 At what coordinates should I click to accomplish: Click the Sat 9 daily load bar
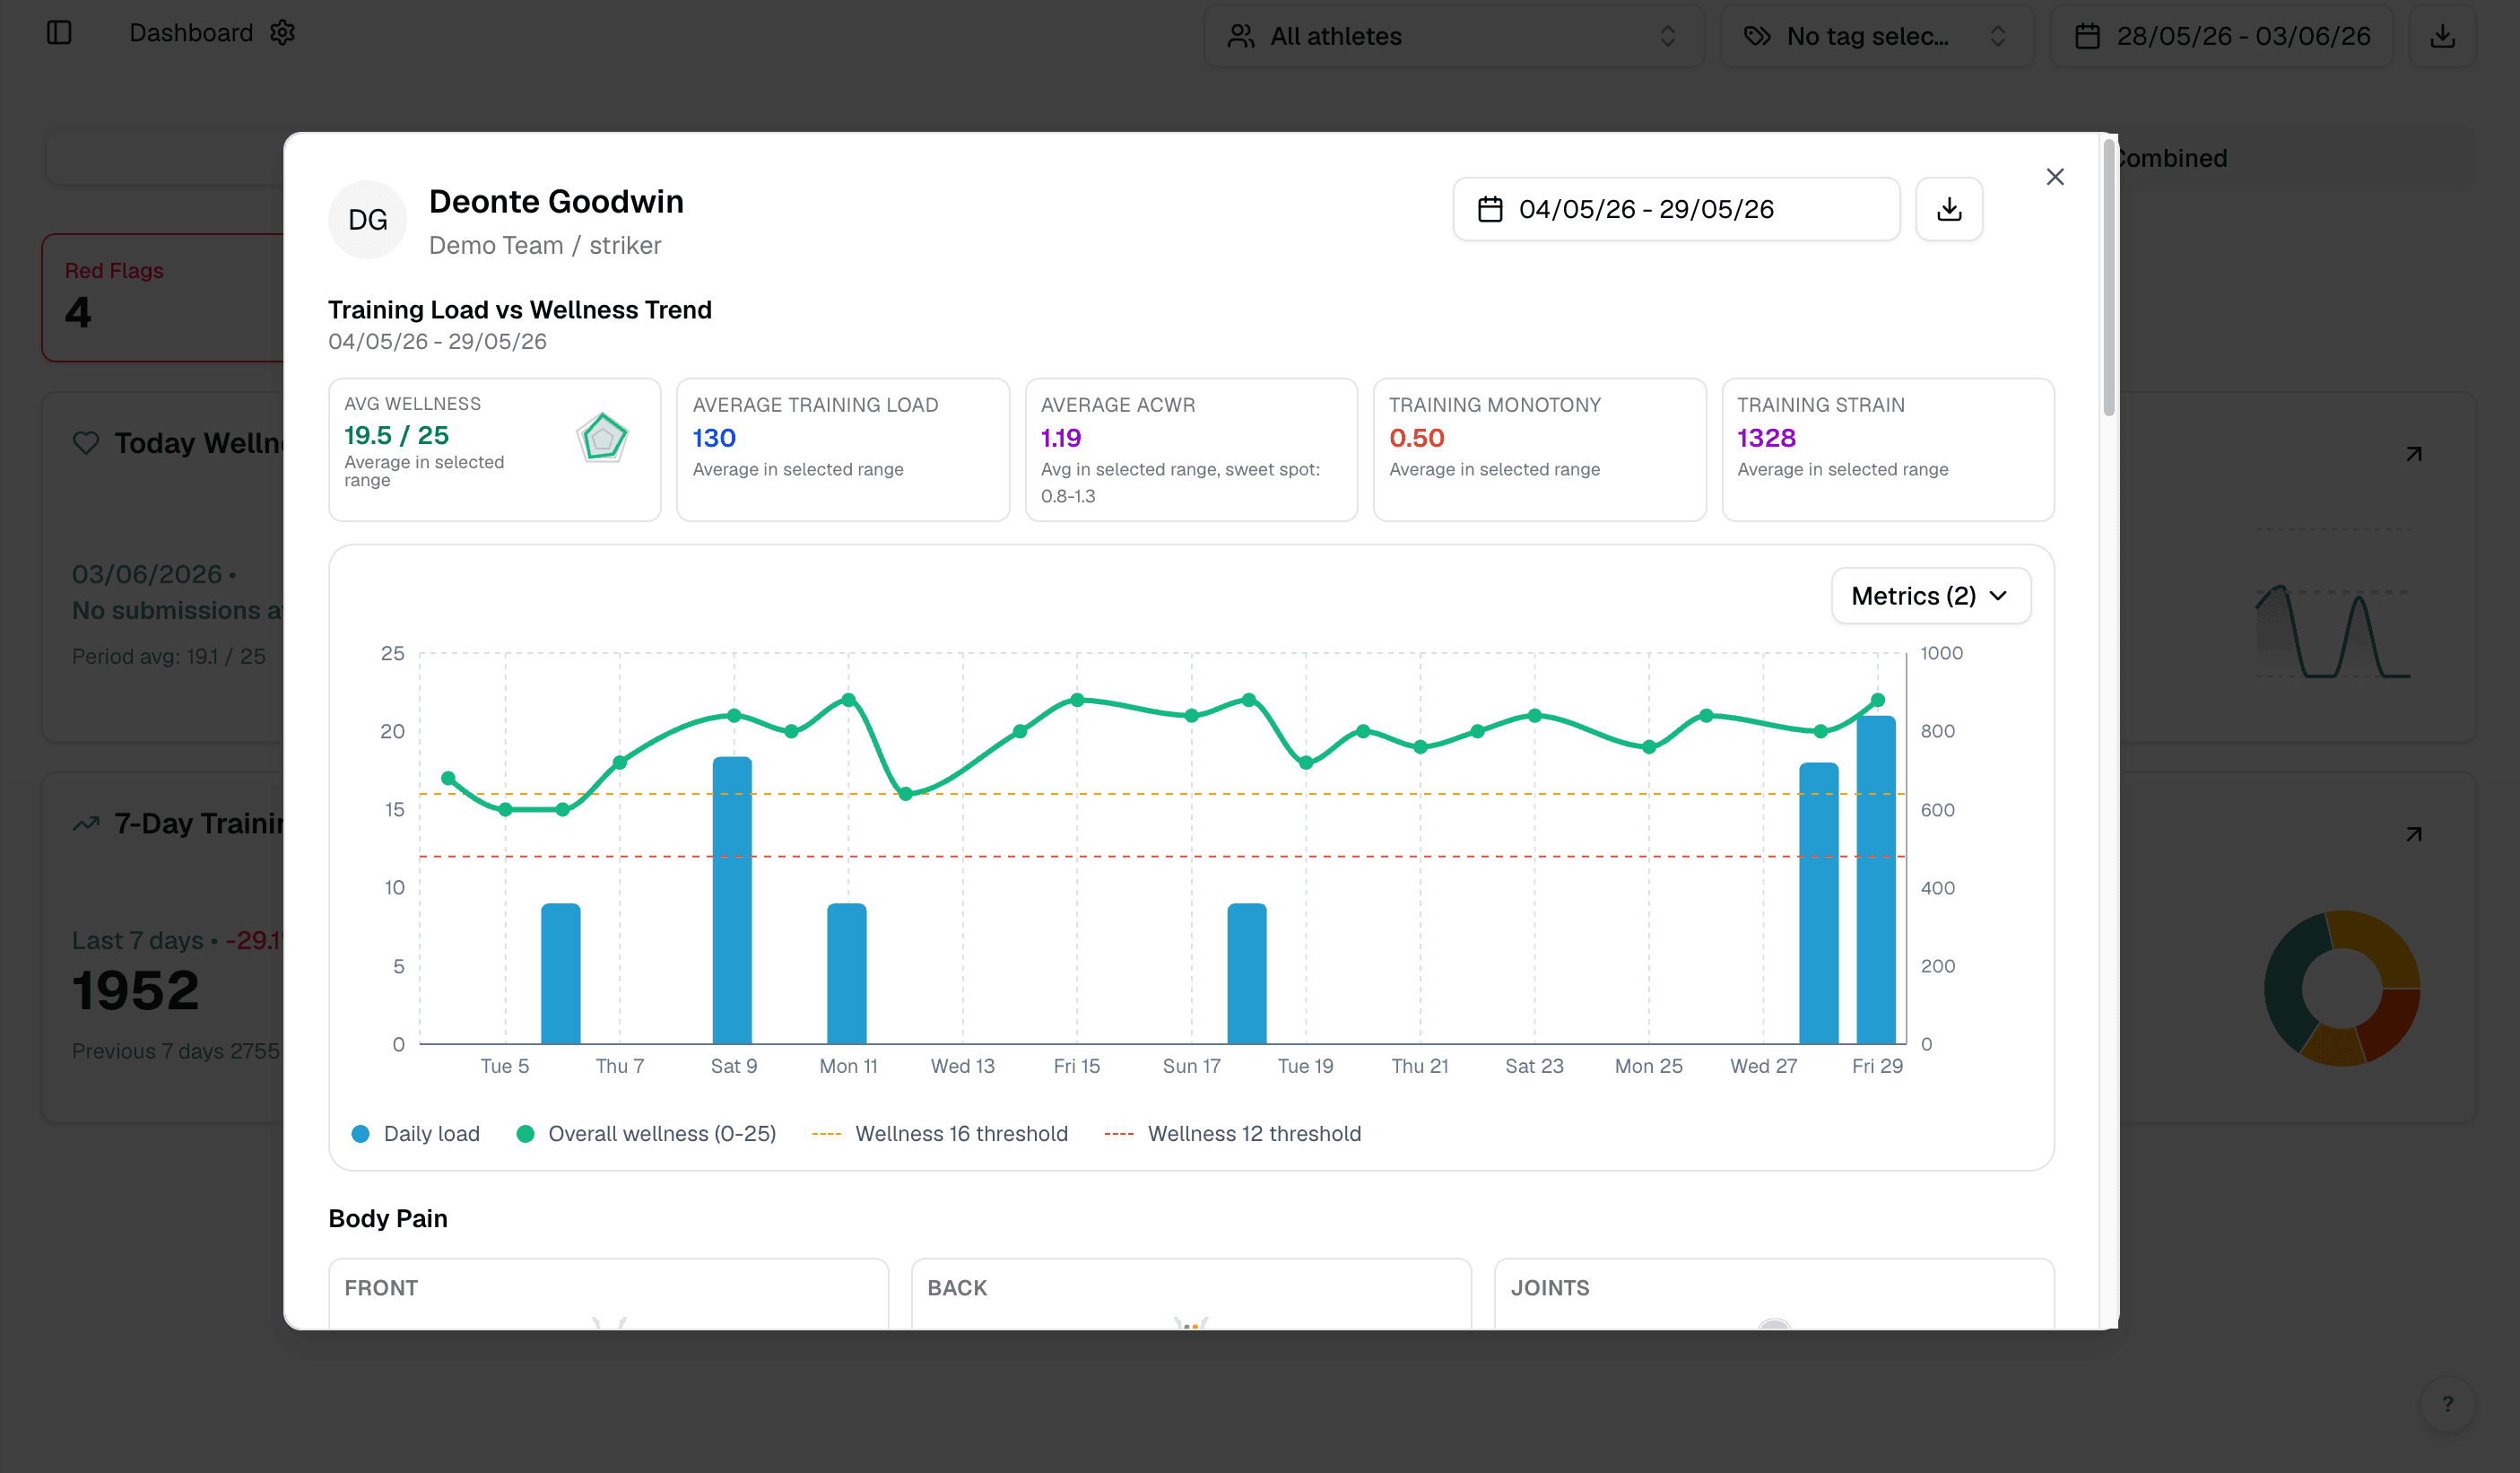(732, 901)
